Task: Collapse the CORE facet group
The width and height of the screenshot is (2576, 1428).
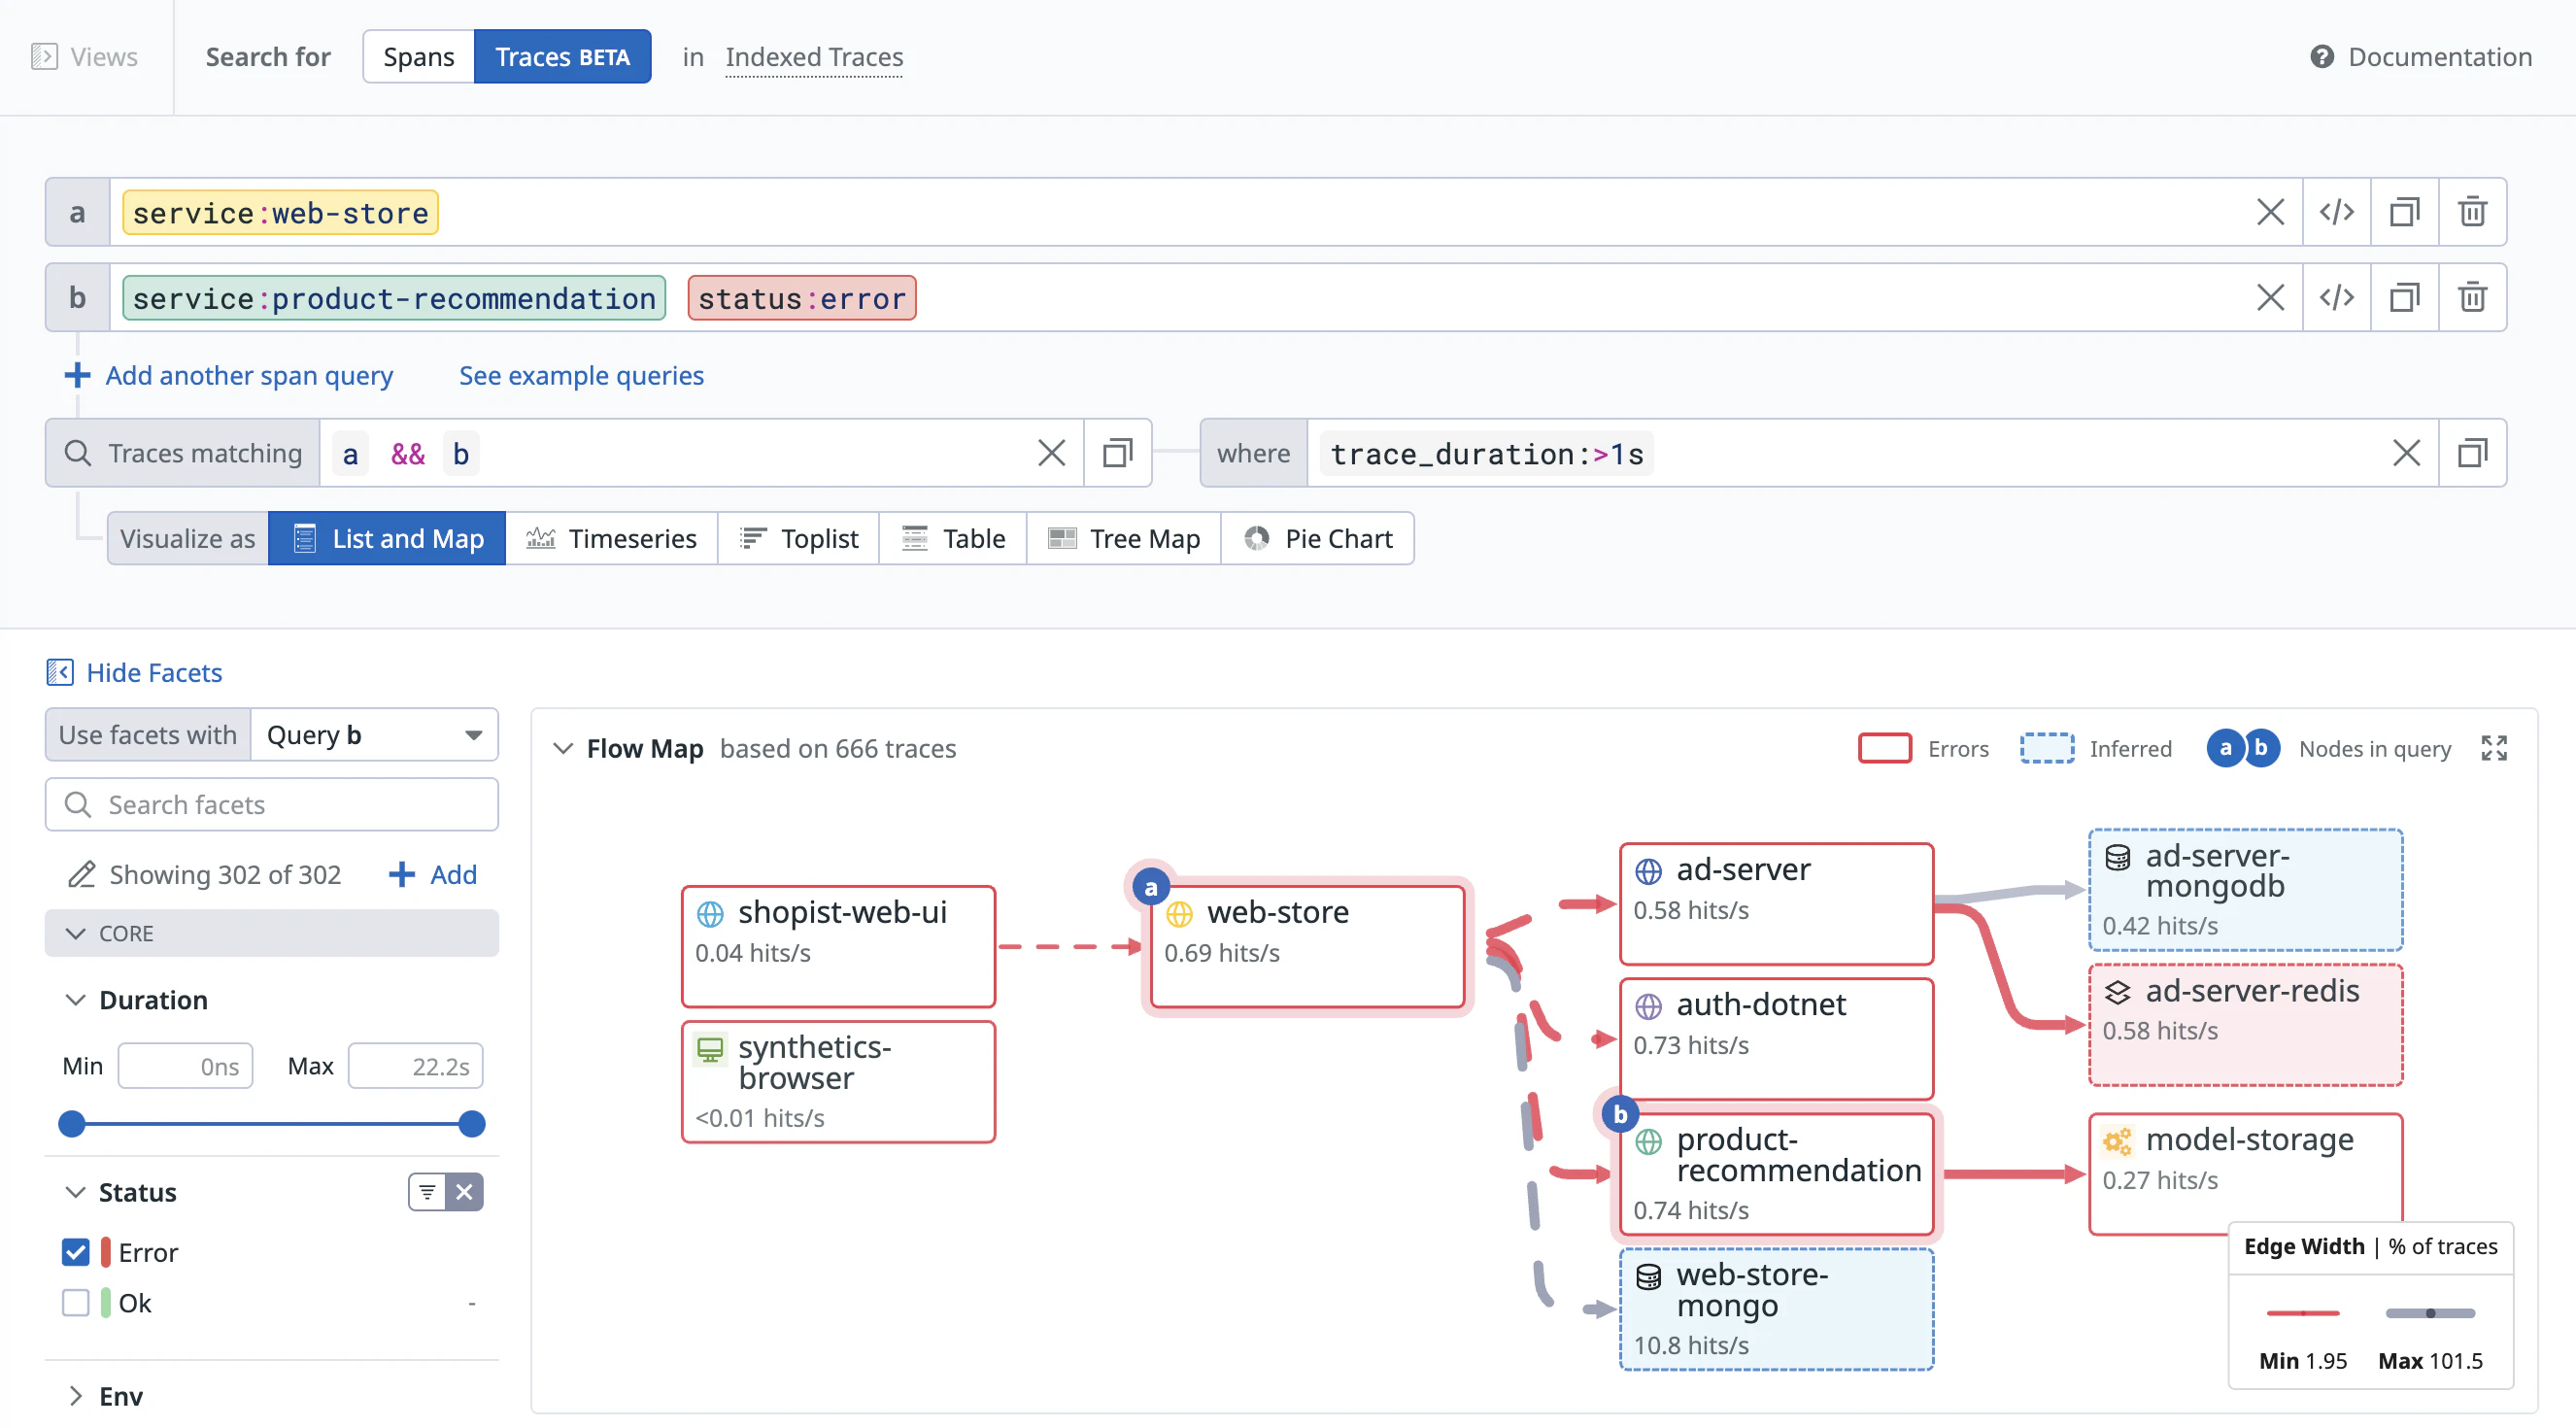Action: pos(272,933)
